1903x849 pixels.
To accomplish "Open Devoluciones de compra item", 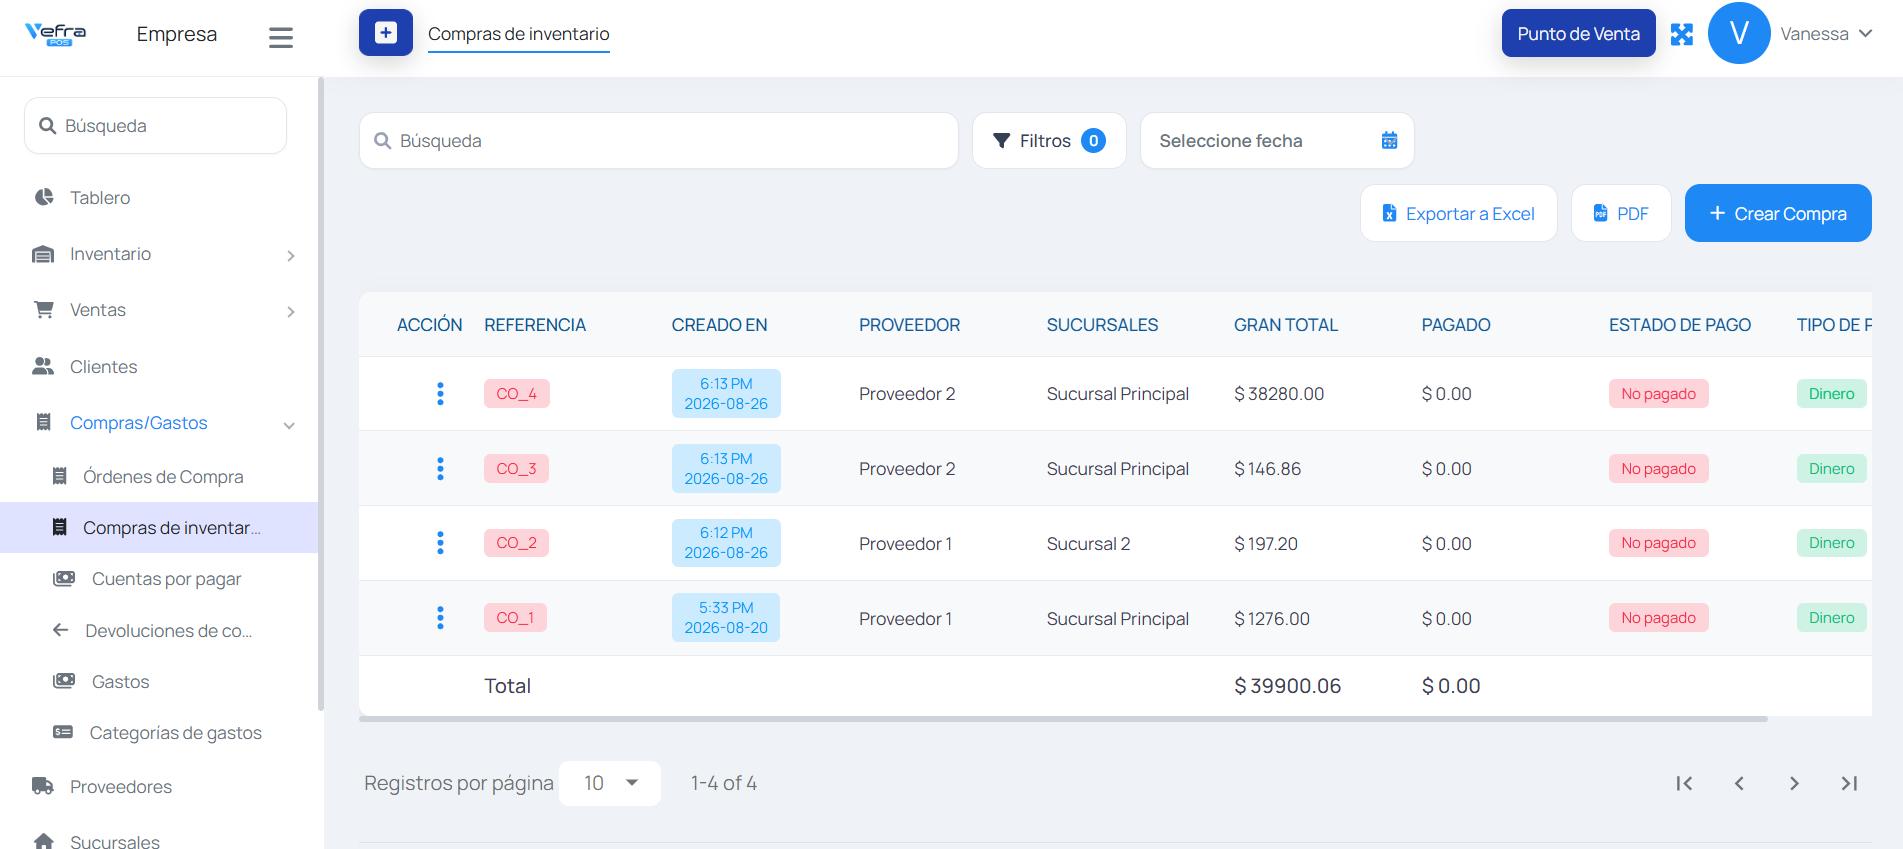I will pos(168,631).
